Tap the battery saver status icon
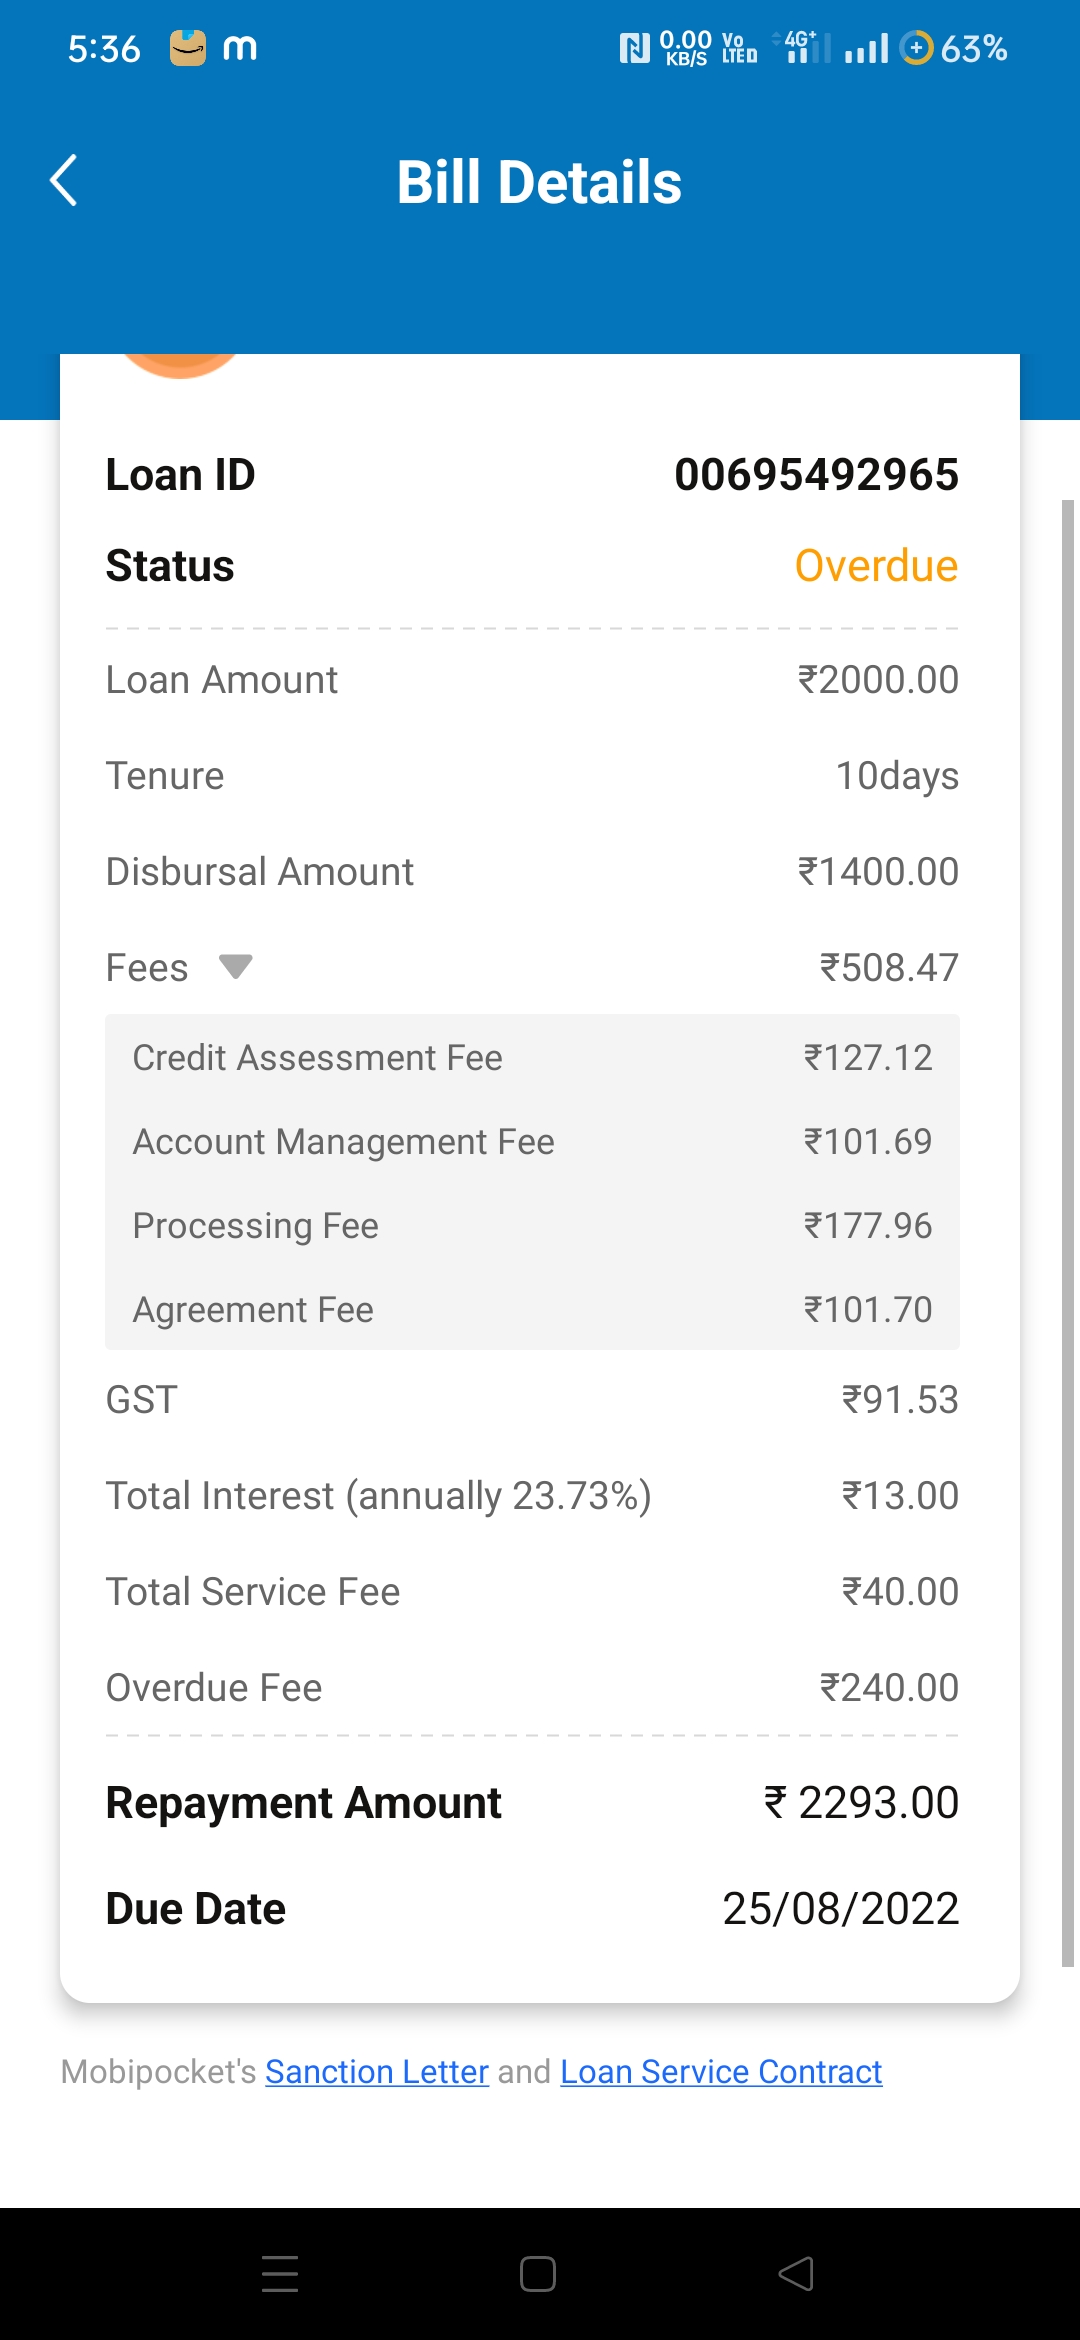 tap(916, 48)
